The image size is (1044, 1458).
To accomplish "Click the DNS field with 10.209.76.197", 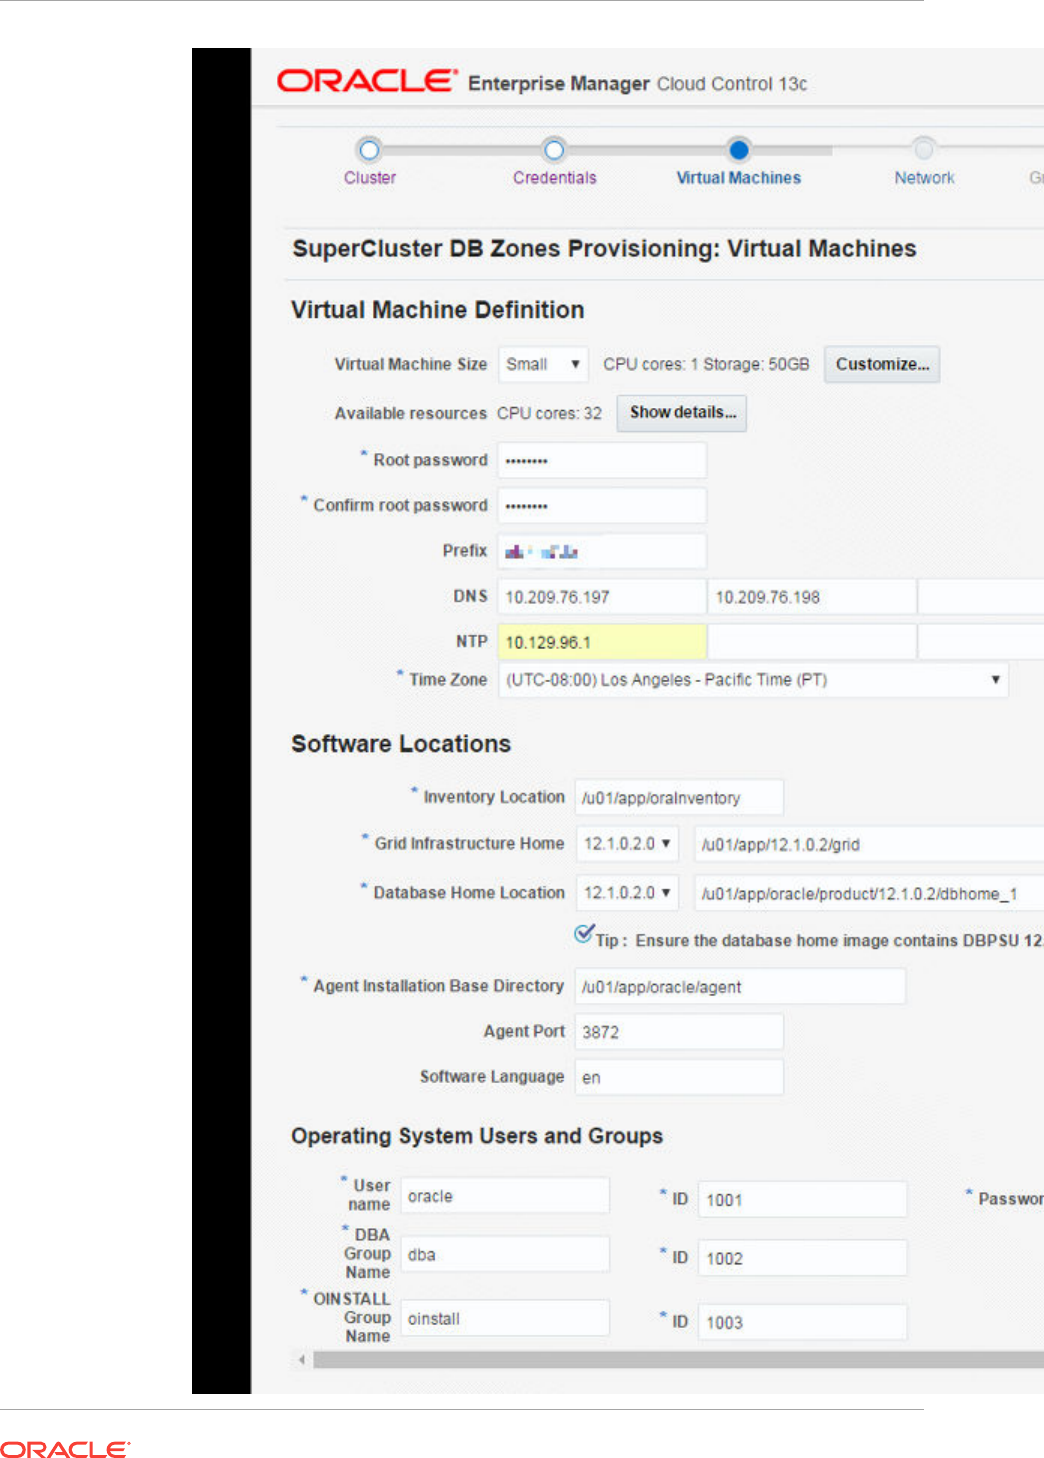I will (602, 597).
